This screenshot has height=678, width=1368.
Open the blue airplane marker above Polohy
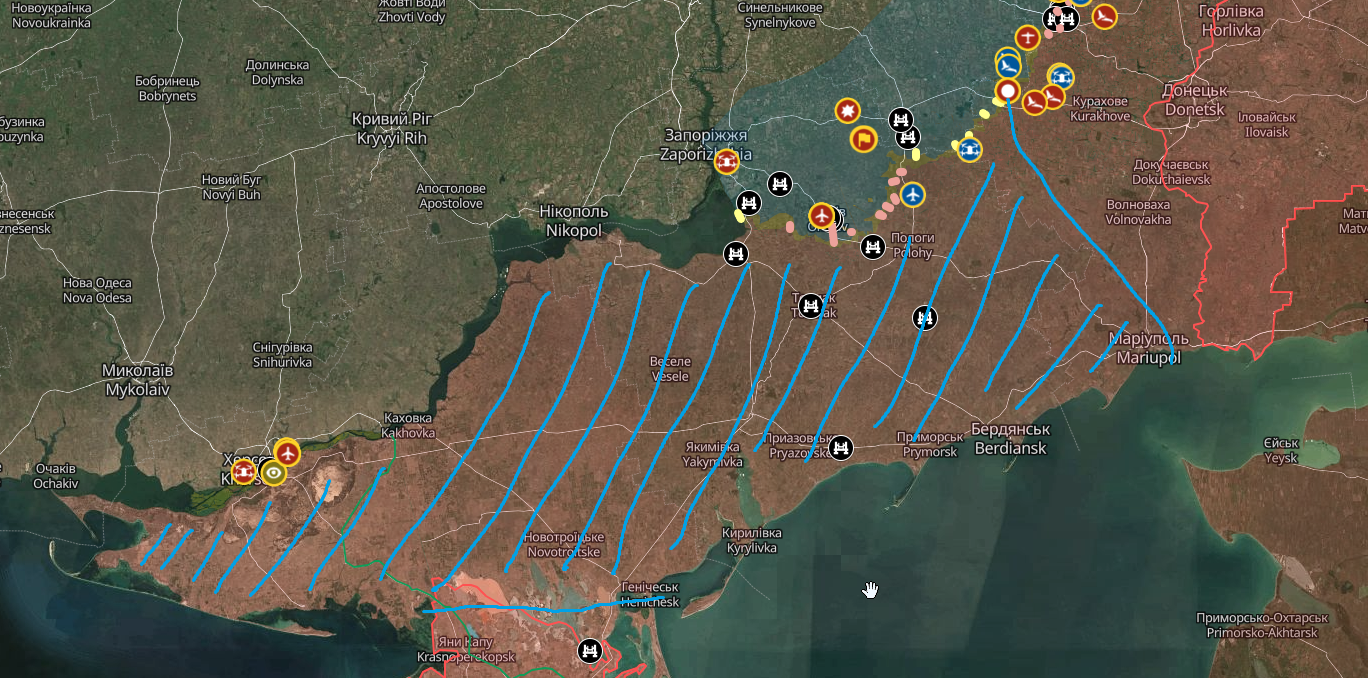911,194
